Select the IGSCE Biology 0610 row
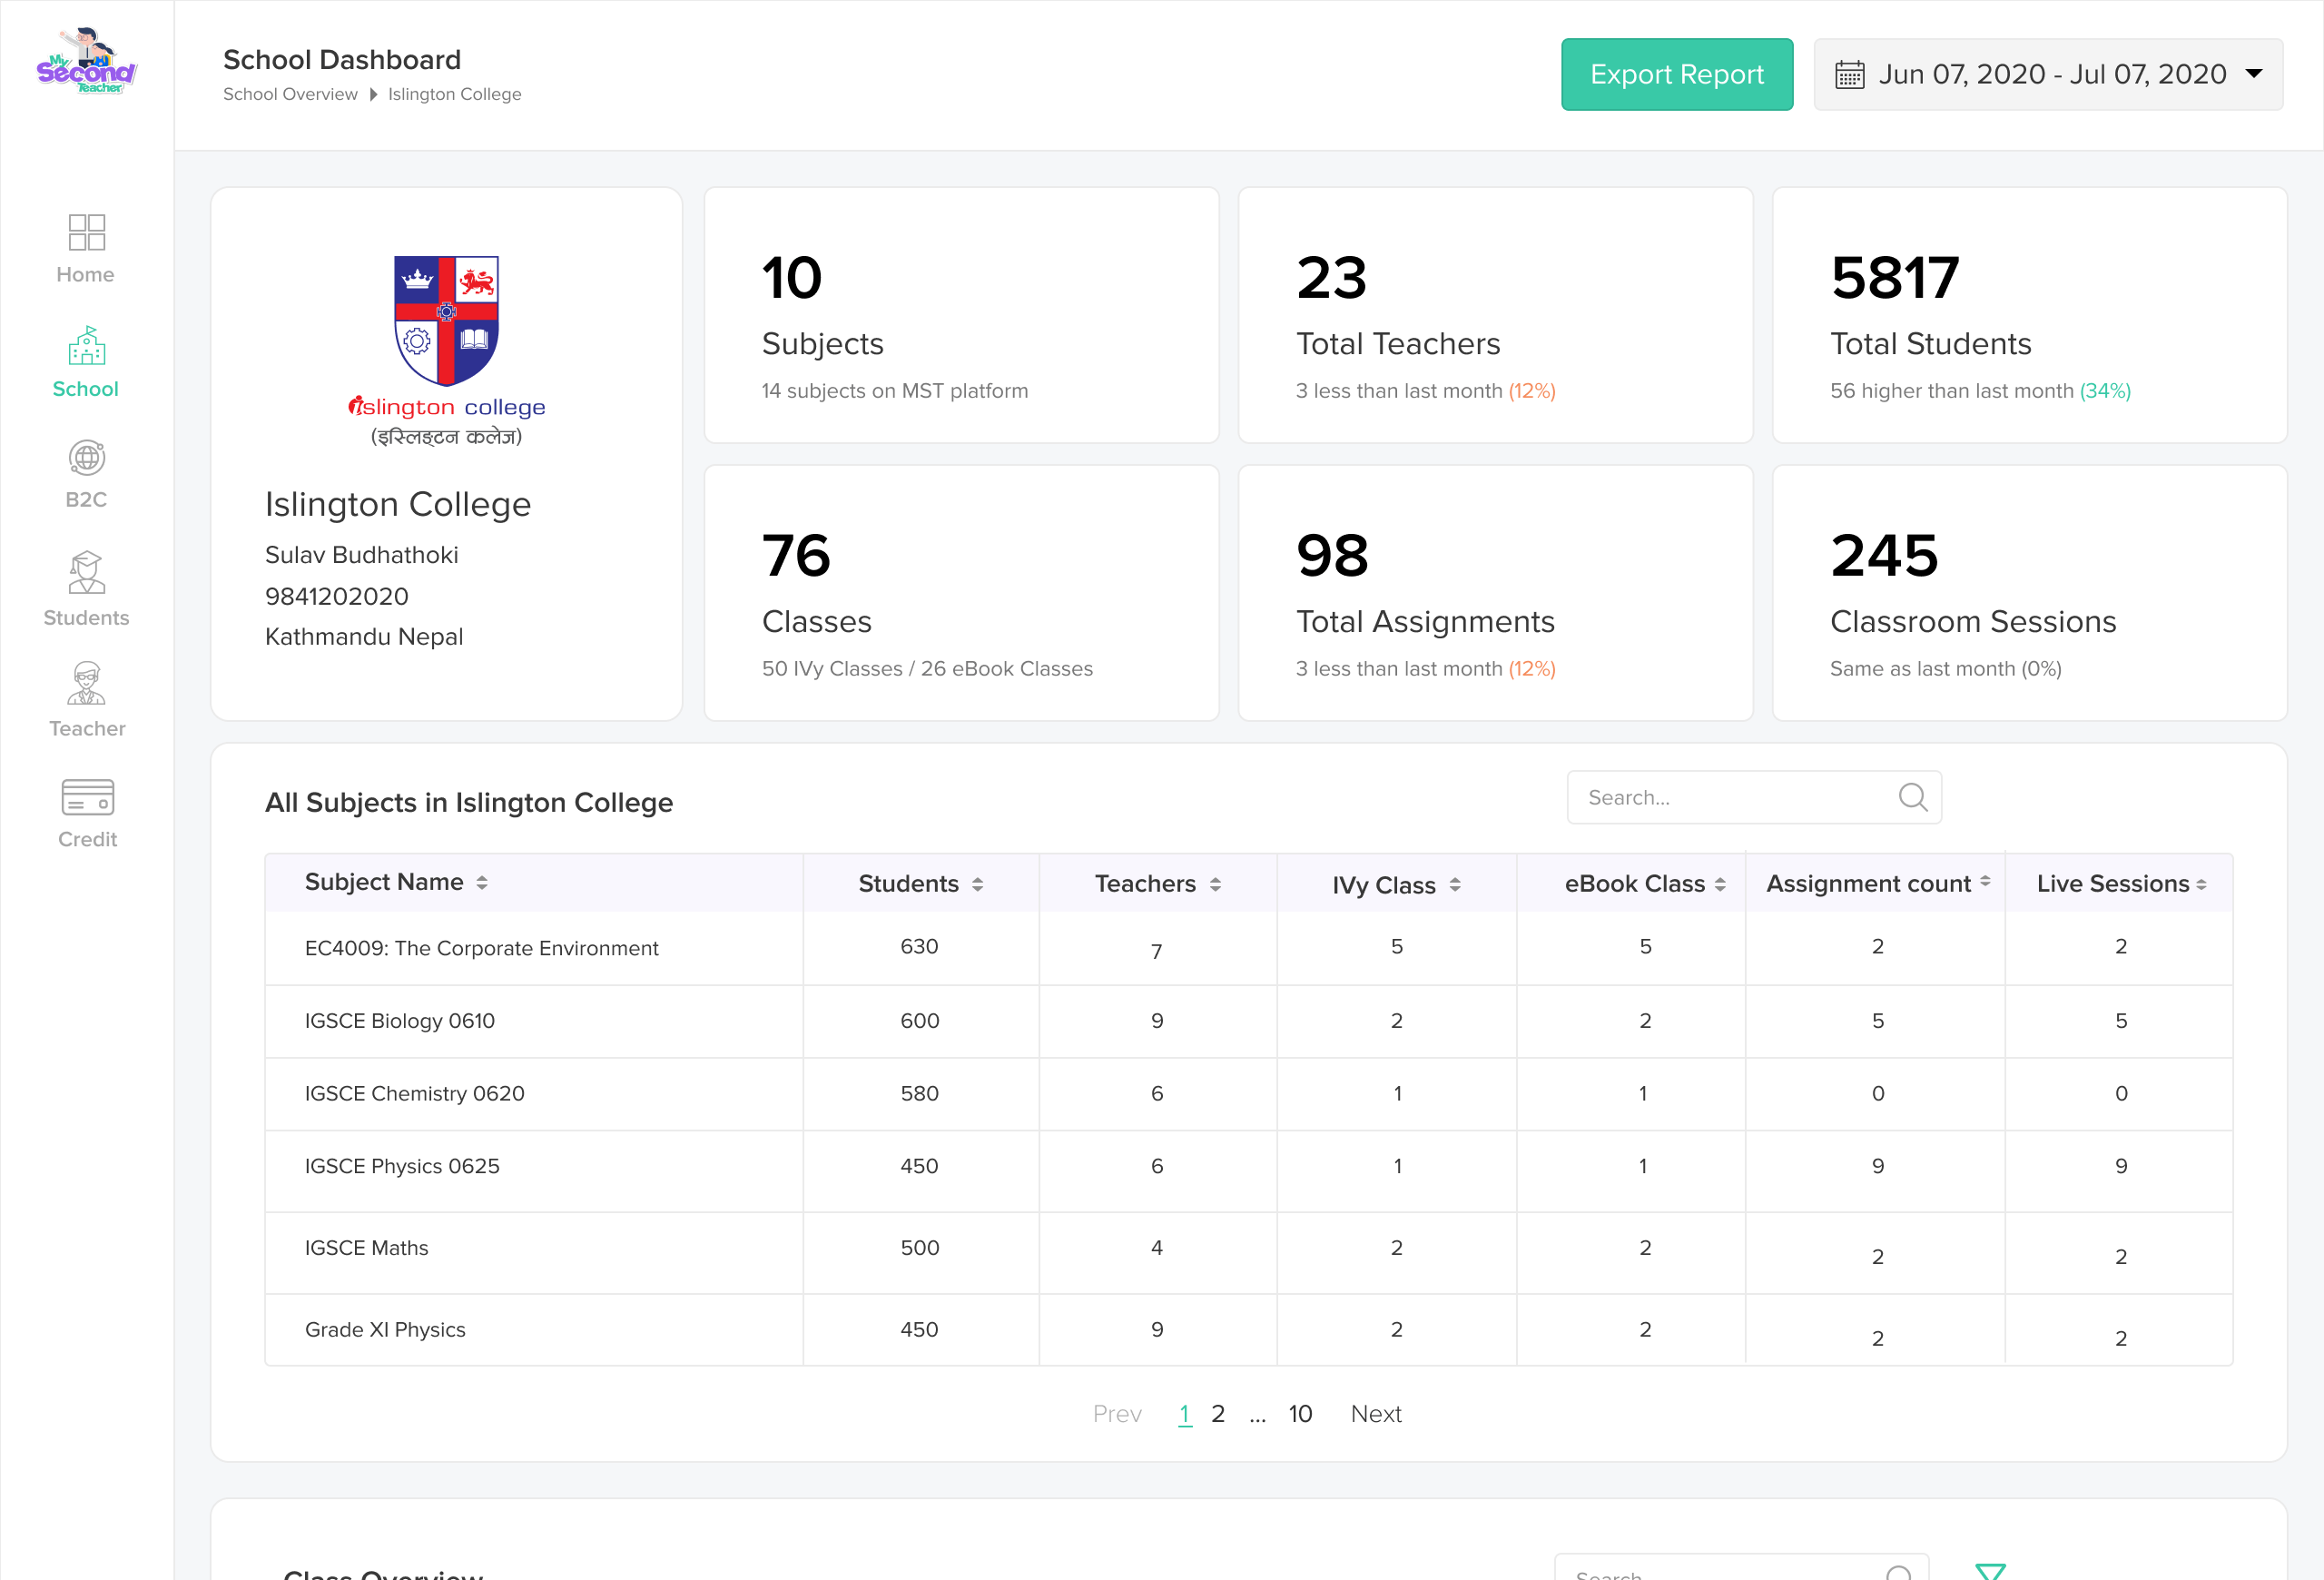Image resolution: width=2324 pixels, height=1580 pixels. [1248, 1021]
